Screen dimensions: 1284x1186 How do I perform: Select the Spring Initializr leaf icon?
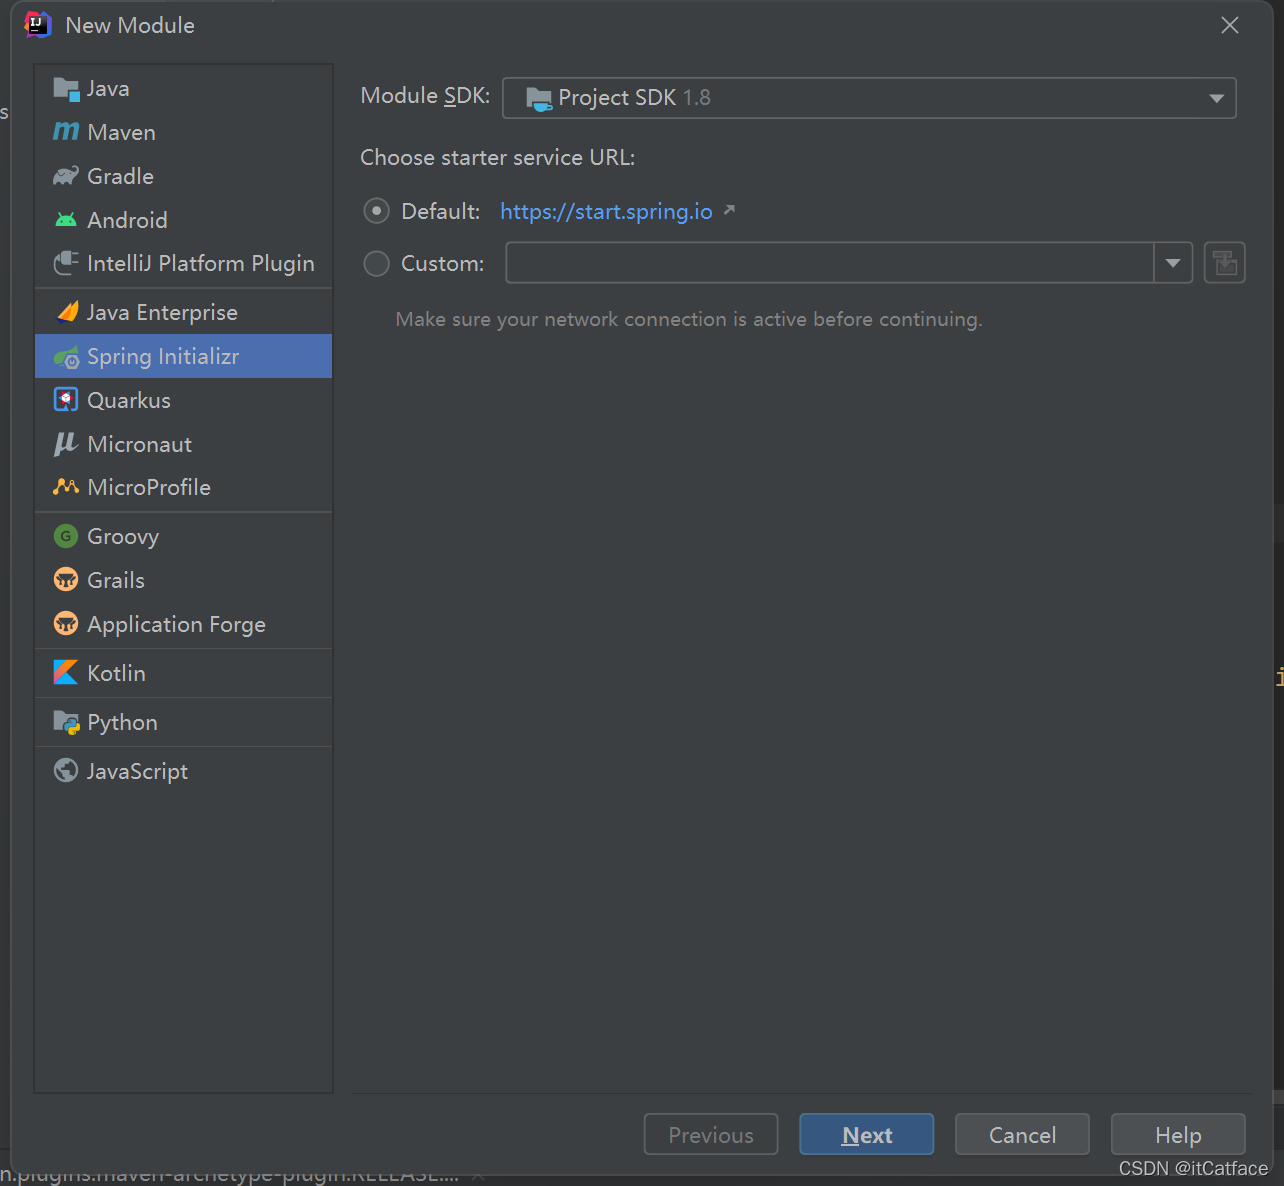(x=66, y=357)
